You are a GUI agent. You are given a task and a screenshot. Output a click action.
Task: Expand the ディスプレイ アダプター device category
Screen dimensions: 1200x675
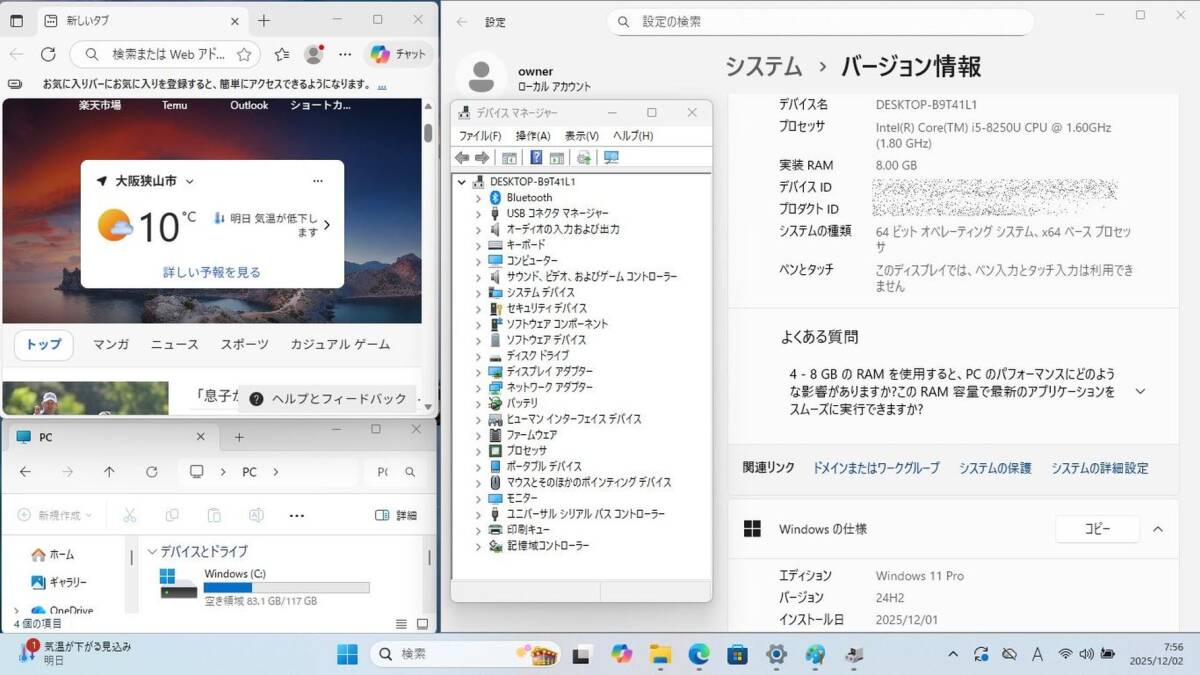[x=478, y=372]
